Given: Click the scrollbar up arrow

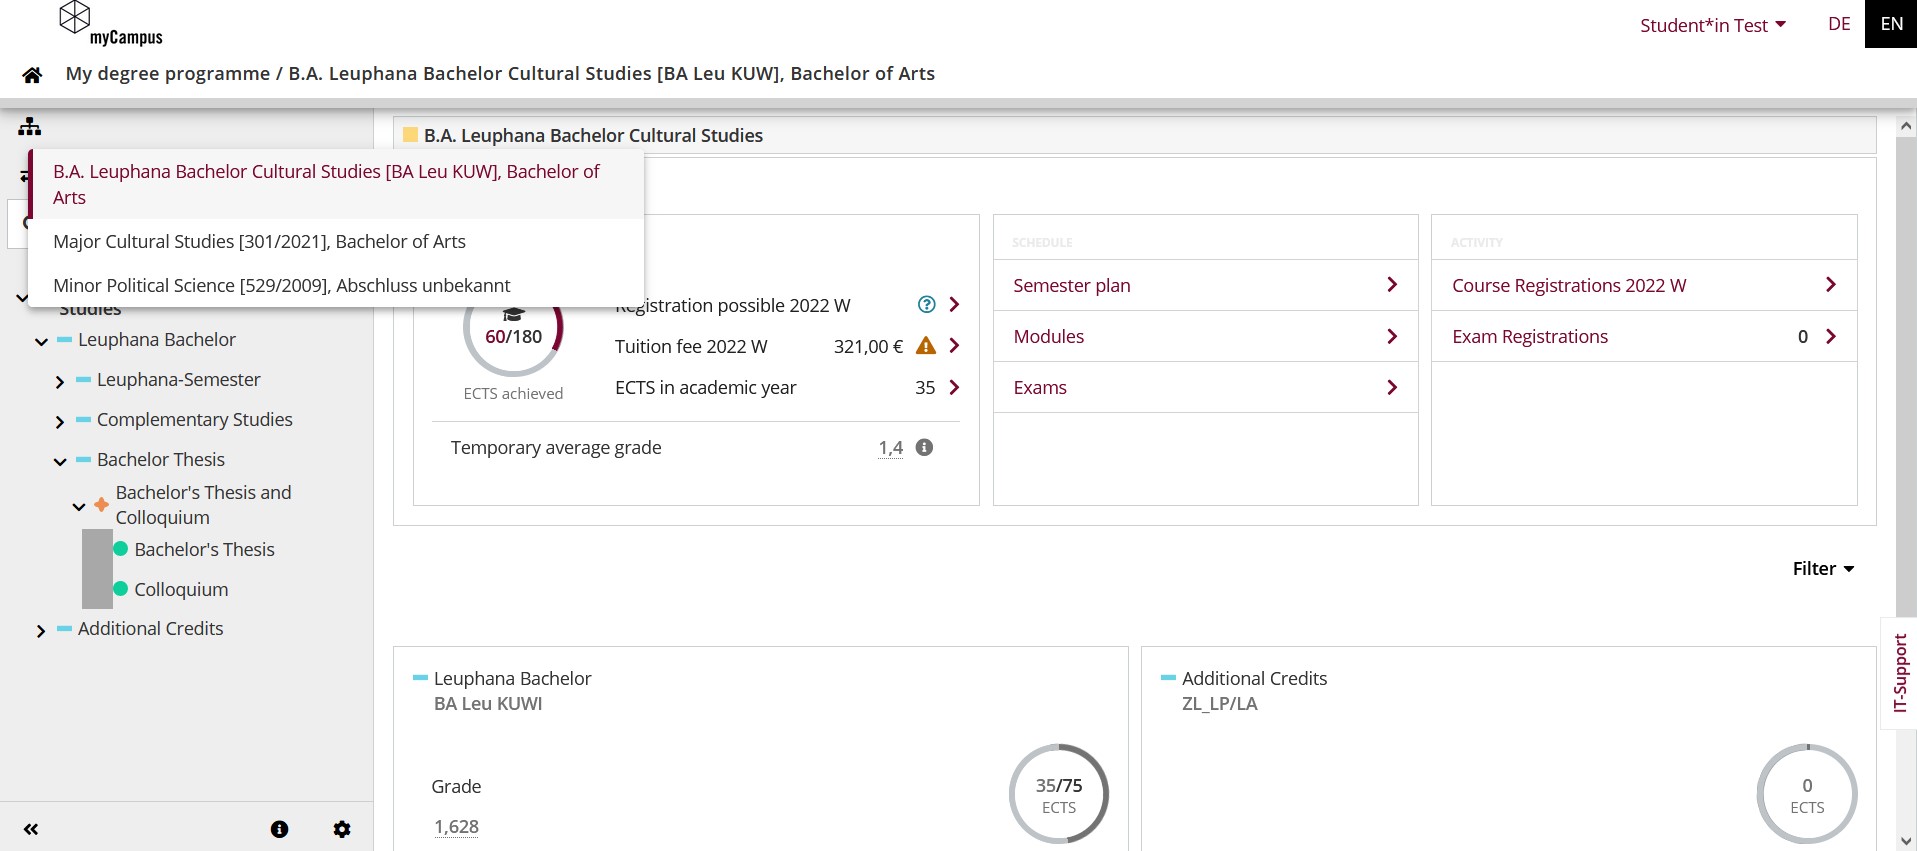Looking at the screenshot, I should coord(1906,127).
